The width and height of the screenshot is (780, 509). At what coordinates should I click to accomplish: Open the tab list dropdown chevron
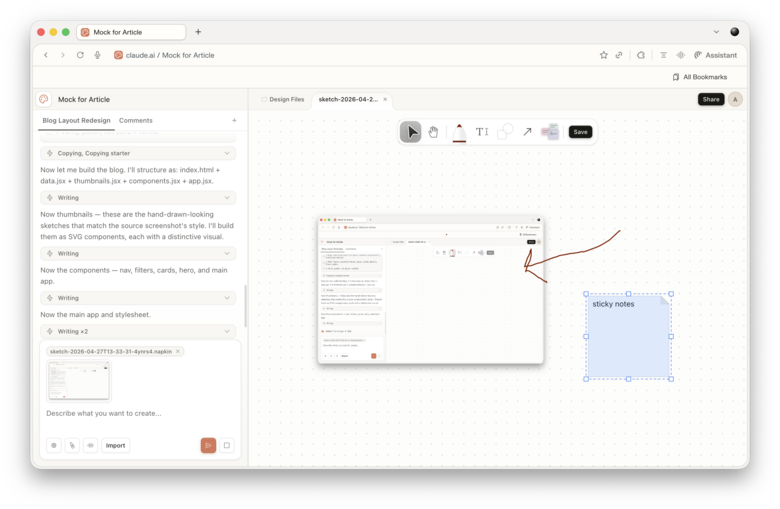pos(716,32)
